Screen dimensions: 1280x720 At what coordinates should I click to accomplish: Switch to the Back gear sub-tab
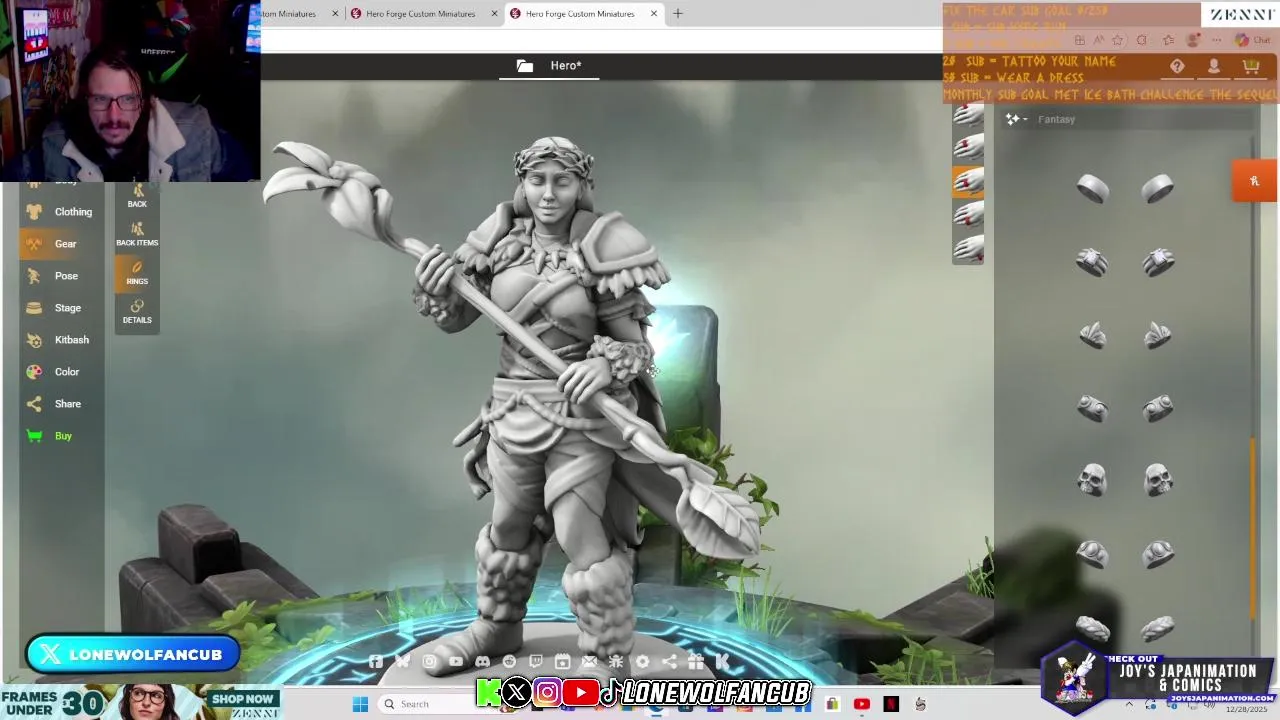tap(137, 196)
